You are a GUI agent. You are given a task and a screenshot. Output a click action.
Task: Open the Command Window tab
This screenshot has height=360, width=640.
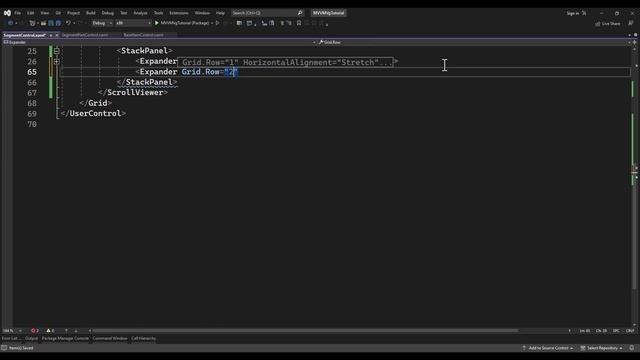coord(110,338)
